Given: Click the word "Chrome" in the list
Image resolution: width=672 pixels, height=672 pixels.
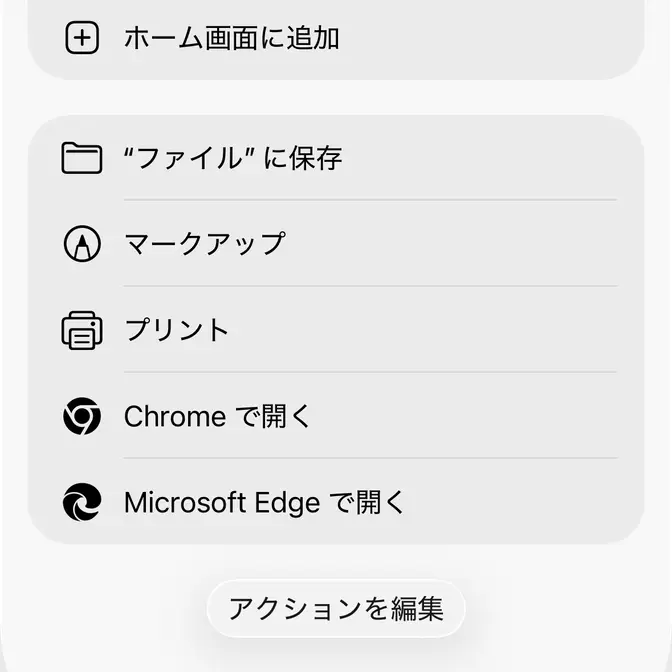Looking at the screenshot, I should click(175, 416).
